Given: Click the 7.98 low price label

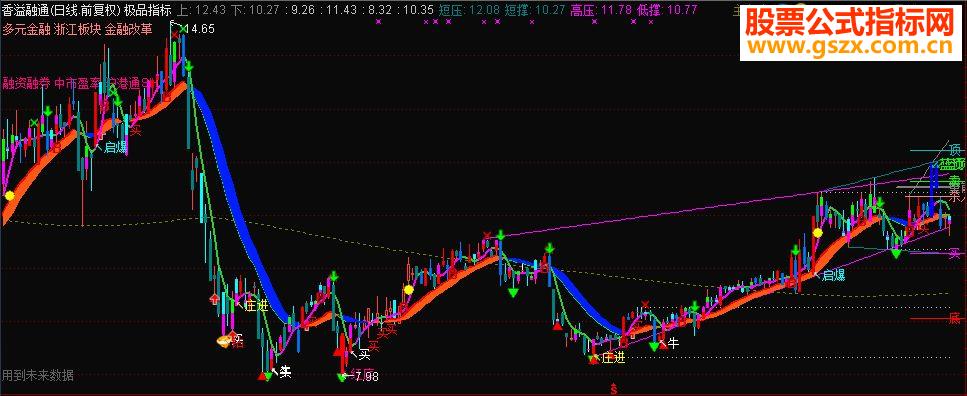Looking at the screenshot, I should 366,376.
